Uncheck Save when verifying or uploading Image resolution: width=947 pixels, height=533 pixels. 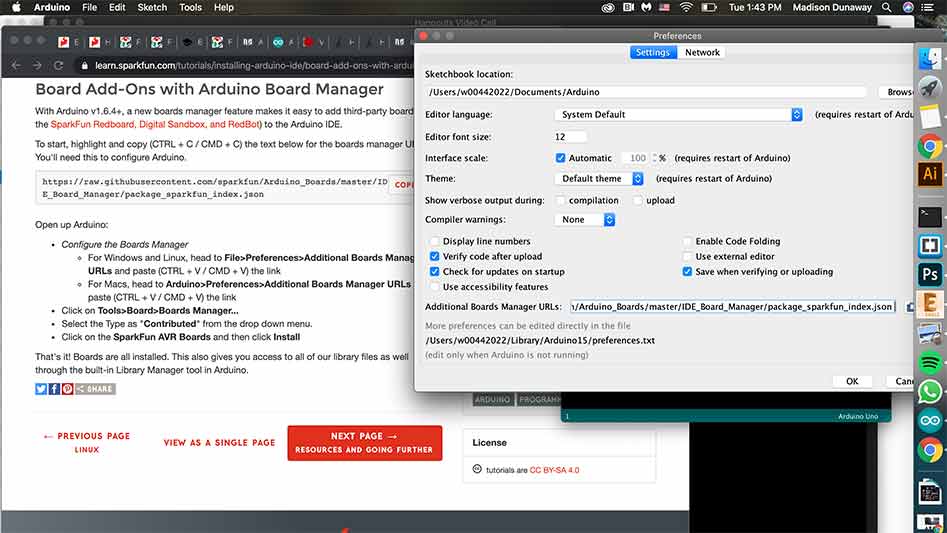click(x=687, y=272)
